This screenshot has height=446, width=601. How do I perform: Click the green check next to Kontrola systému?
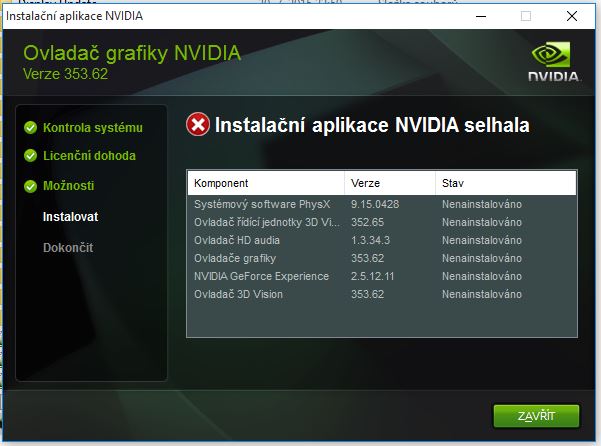point(30,128)
